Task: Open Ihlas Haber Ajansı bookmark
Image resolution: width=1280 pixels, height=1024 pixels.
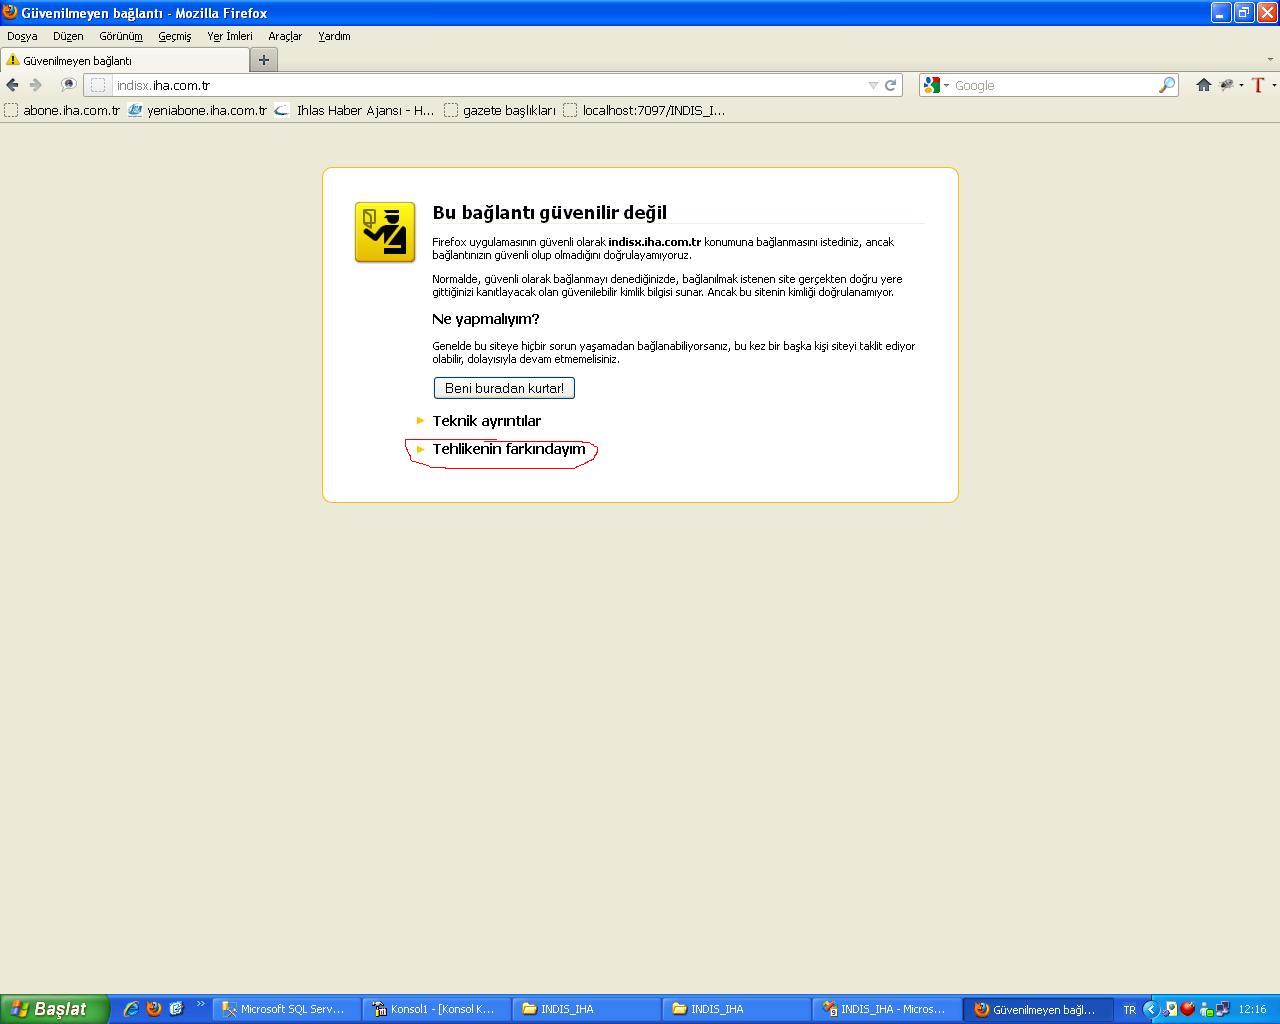Action: (355, 110)
